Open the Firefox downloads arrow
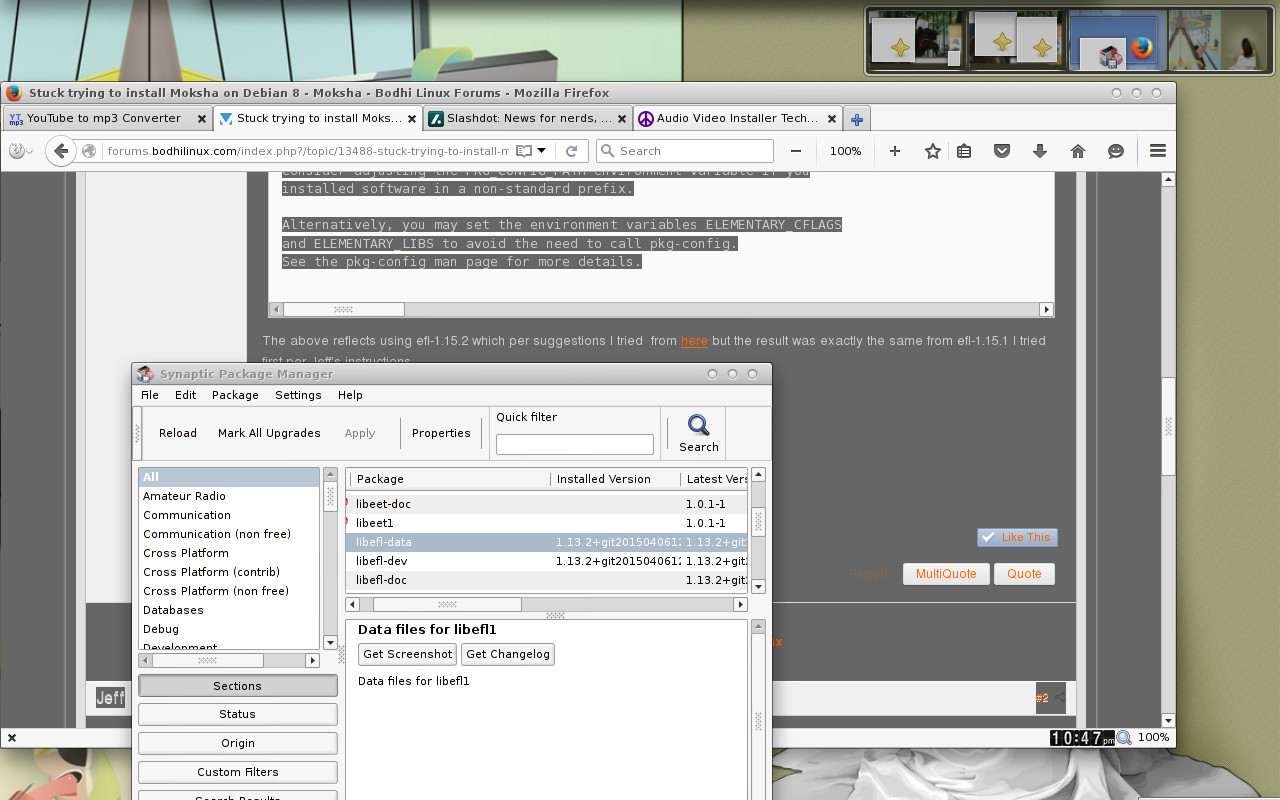1280x800 pixels. point(1039,151)
